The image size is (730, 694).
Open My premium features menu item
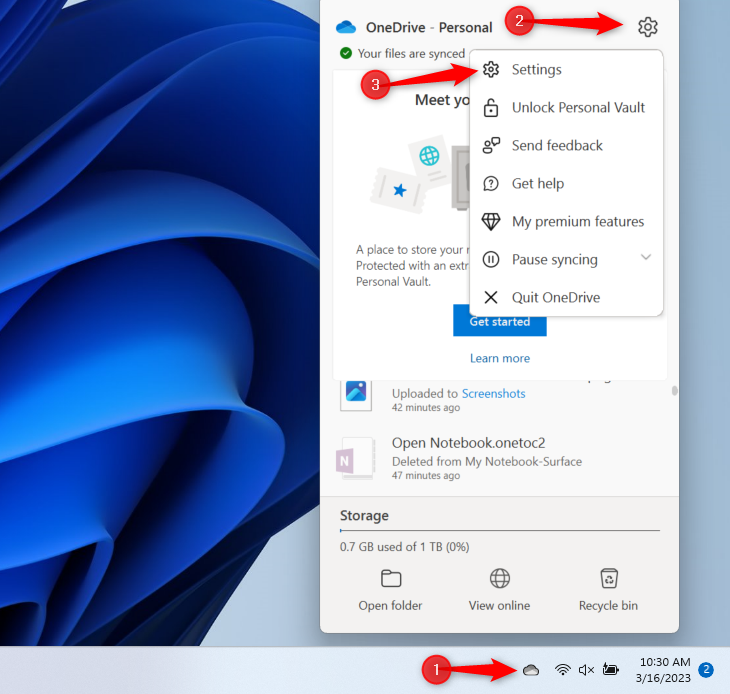[x=577, y=222]
